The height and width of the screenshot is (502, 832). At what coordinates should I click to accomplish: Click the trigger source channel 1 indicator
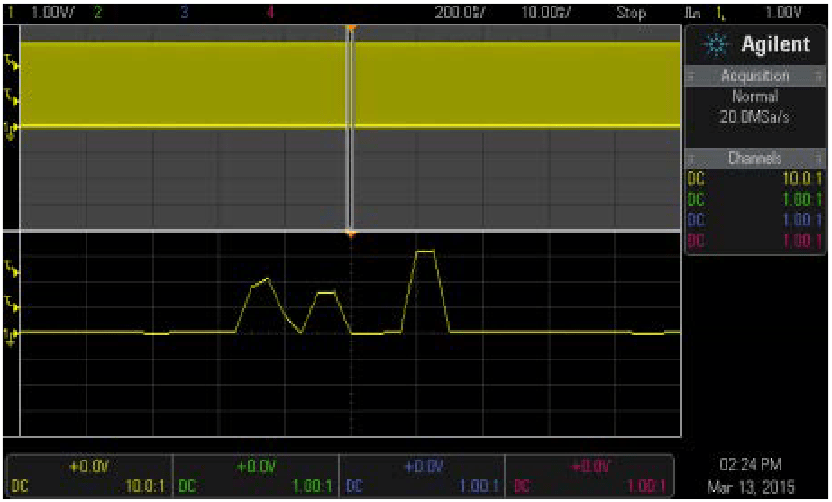721,13
